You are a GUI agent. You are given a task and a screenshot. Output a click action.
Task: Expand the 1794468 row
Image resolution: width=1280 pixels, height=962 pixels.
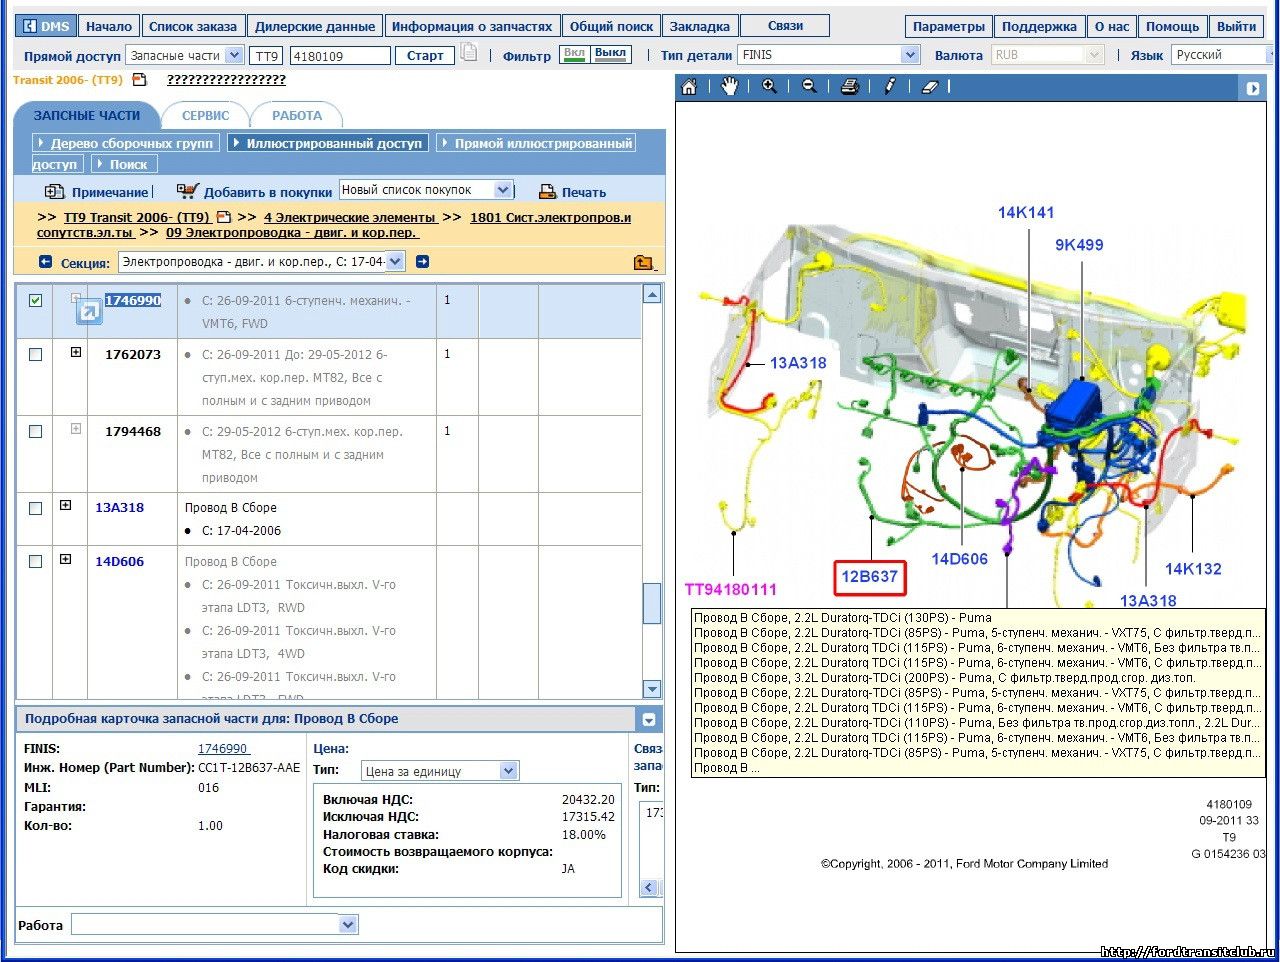[x=76, y=429]
